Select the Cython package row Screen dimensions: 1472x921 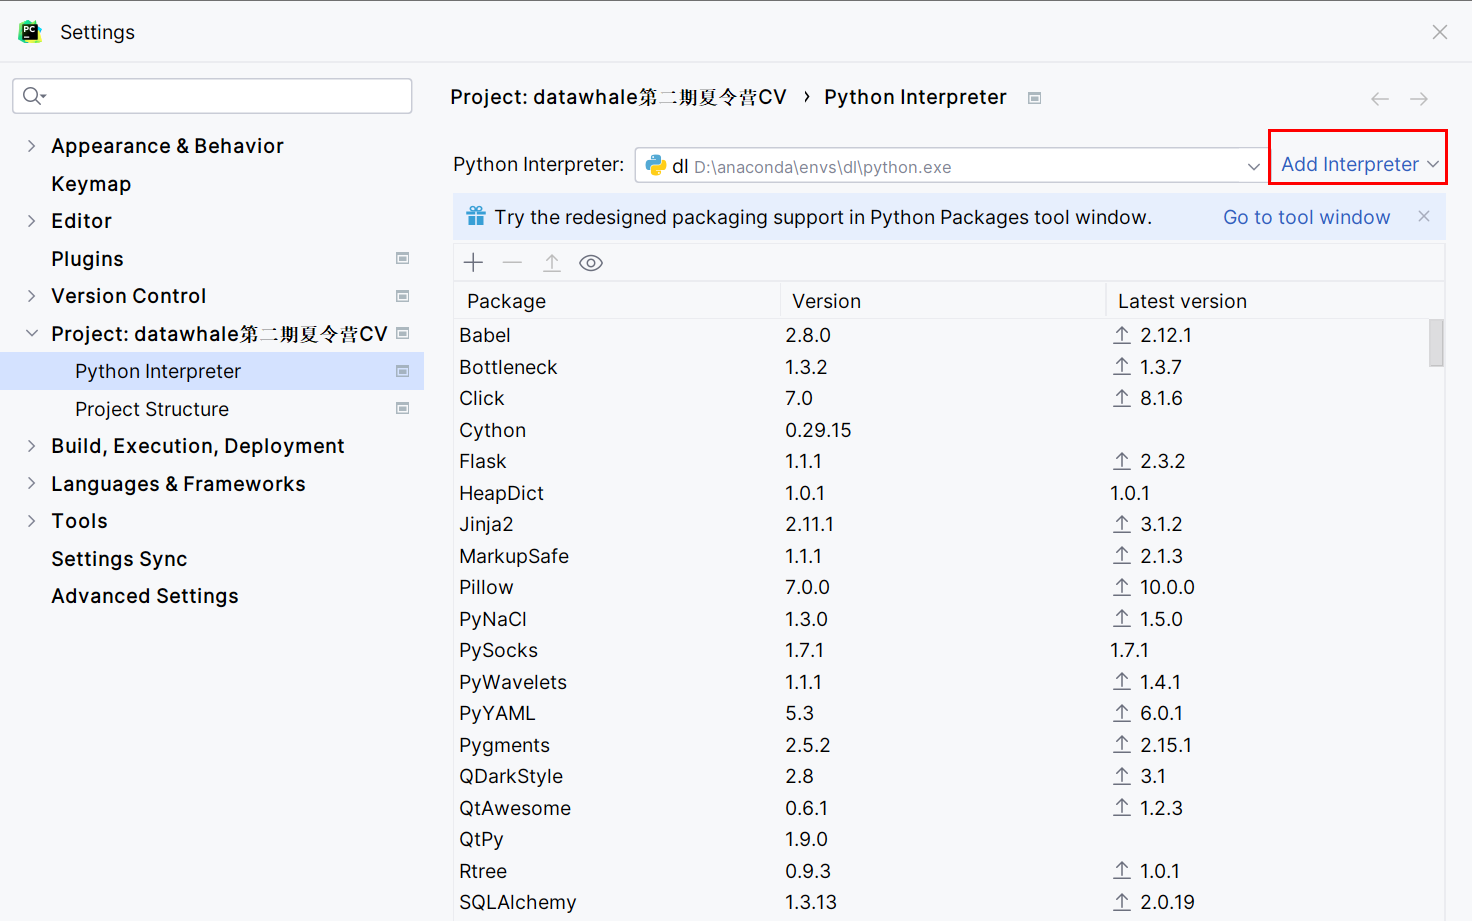[x=941, y=430]
